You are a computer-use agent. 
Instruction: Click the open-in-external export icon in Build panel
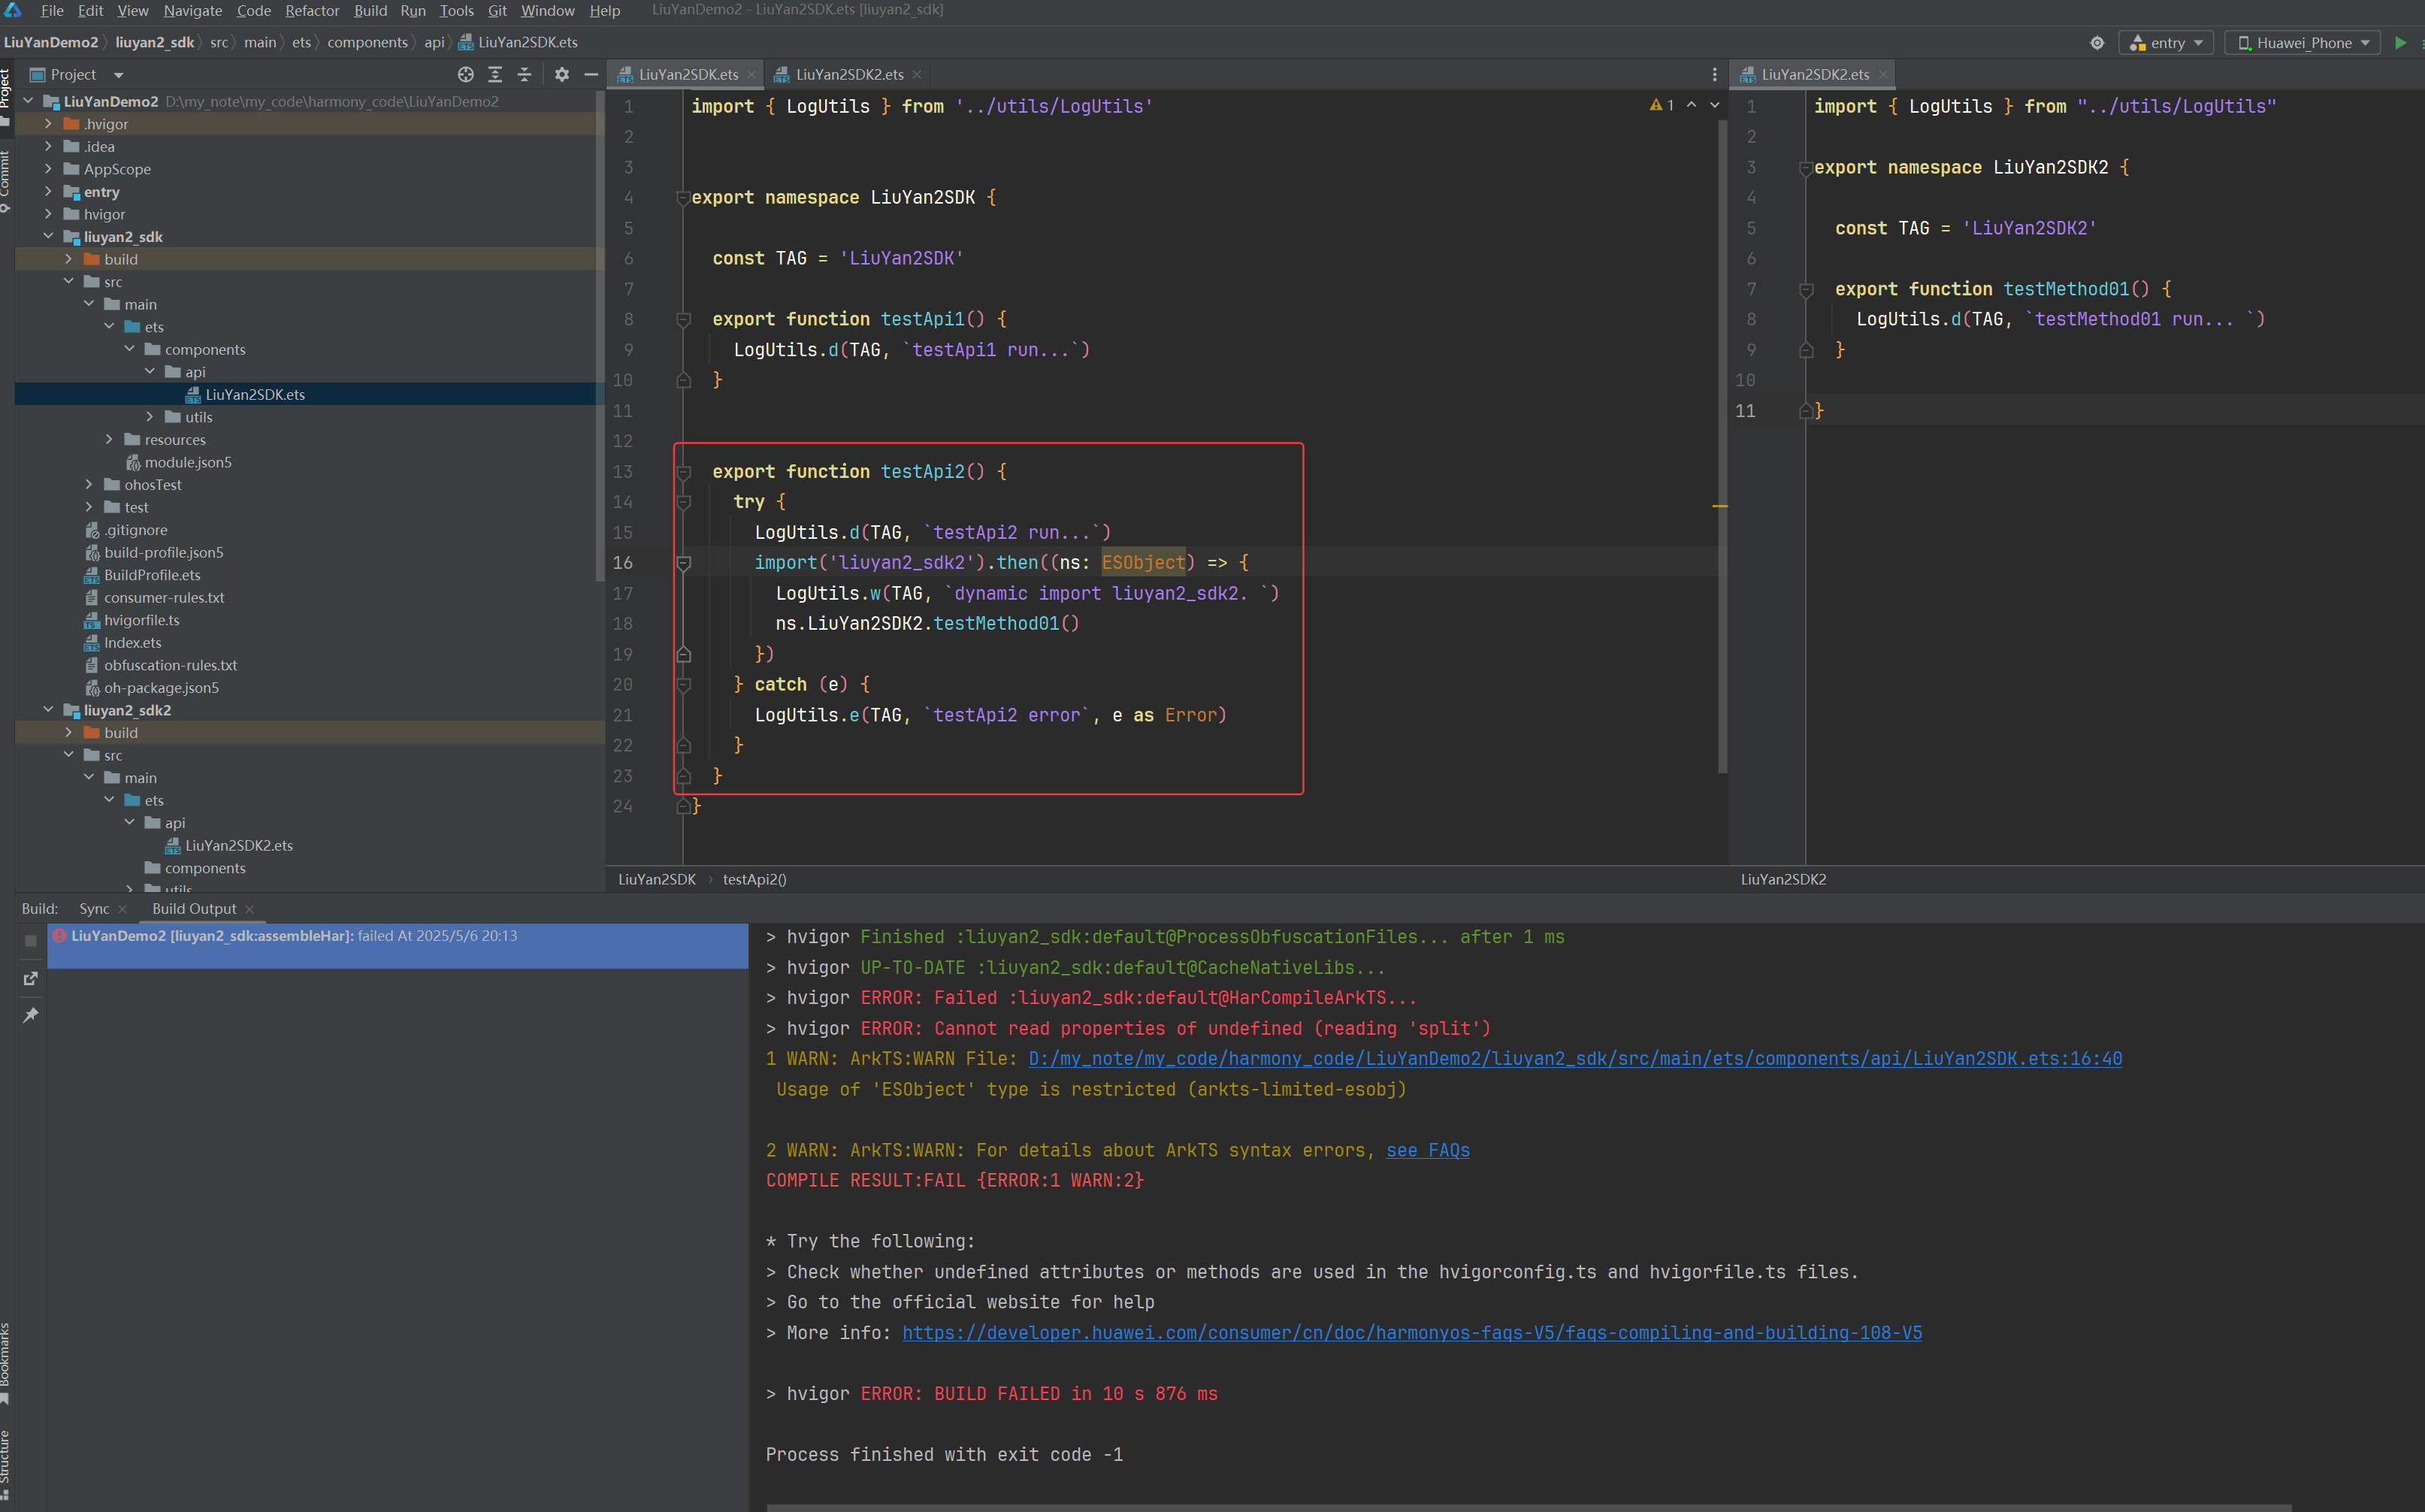point(30,978)
